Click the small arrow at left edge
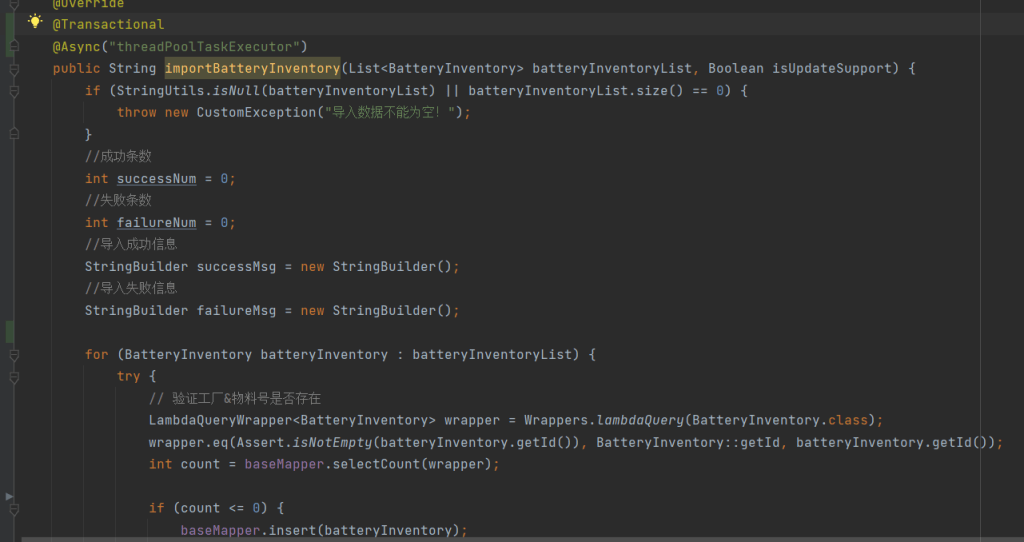This screenshot has height=542, width=1024. point(10,496)
